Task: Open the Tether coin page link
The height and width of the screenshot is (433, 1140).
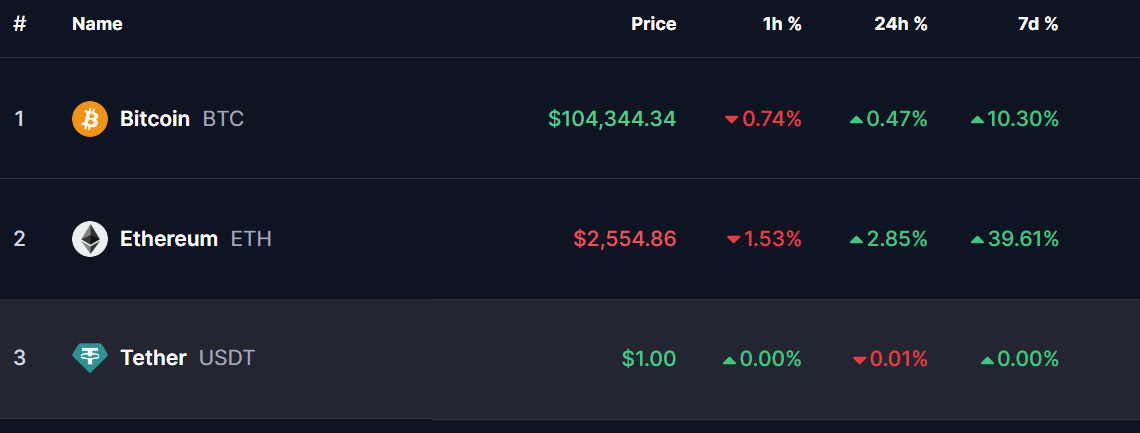Action: (x=153, y=358)
